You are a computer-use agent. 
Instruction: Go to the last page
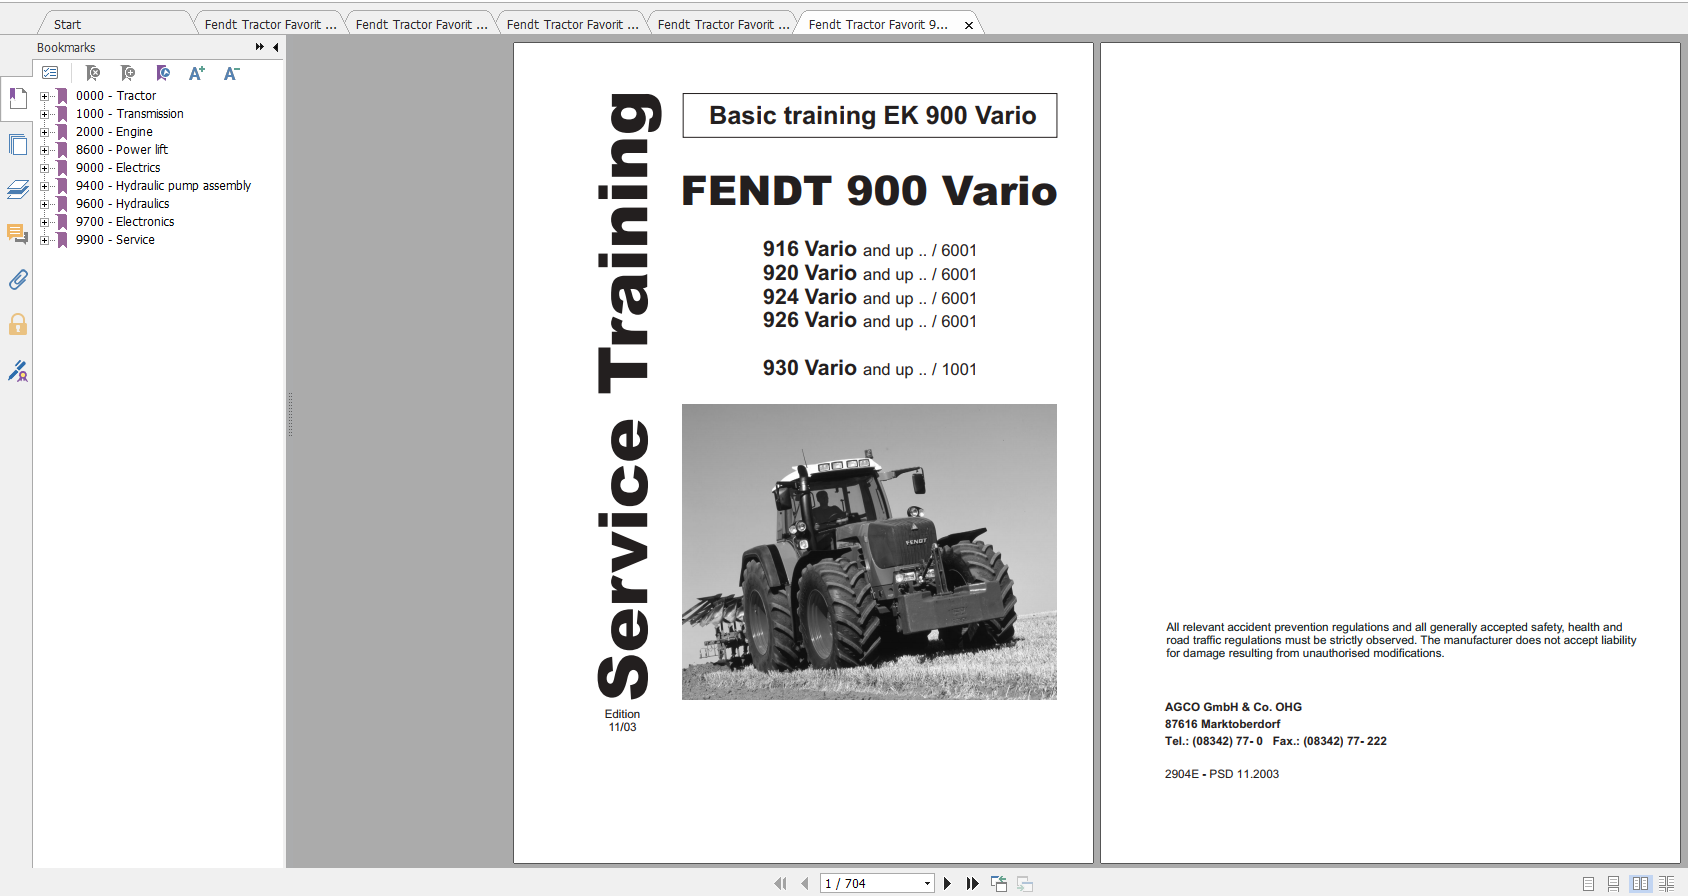972,883
